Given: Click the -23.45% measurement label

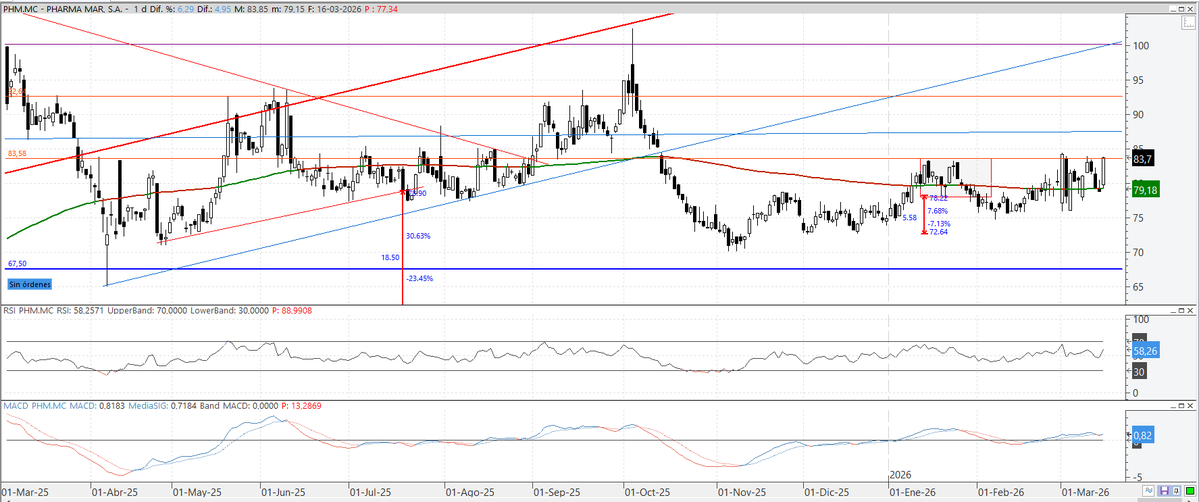Looking at the screenshot, I should pos(420,279).
